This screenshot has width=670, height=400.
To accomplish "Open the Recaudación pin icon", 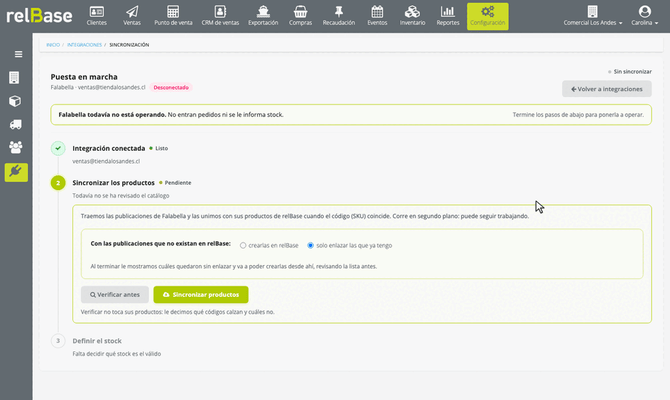I will [x=339, y=11].
